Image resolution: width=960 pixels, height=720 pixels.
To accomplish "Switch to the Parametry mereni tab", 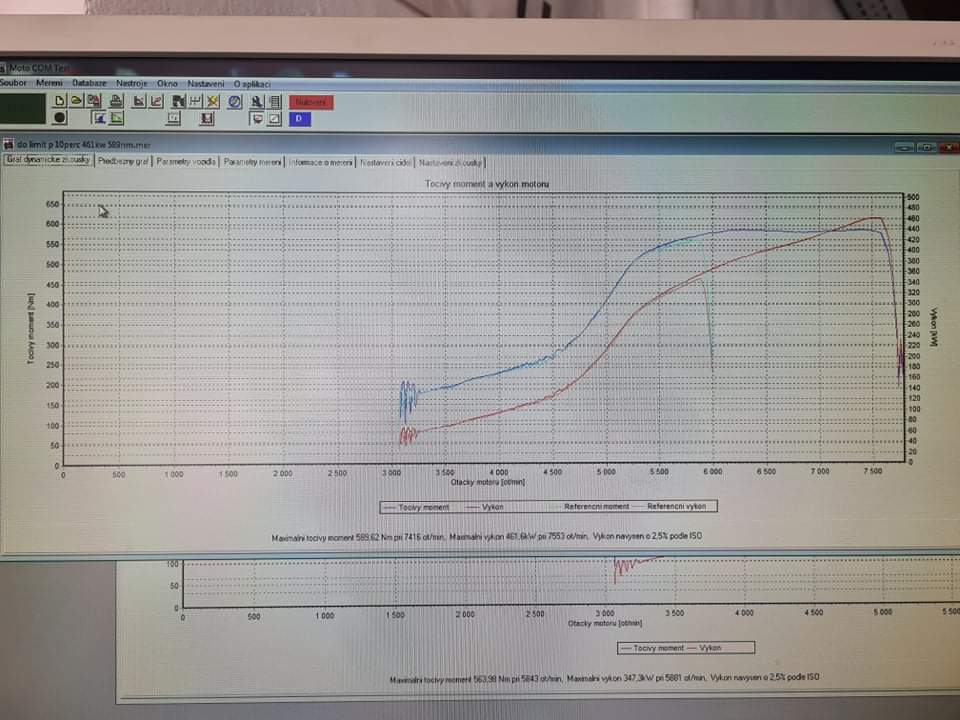I will (x=252, y=161).
